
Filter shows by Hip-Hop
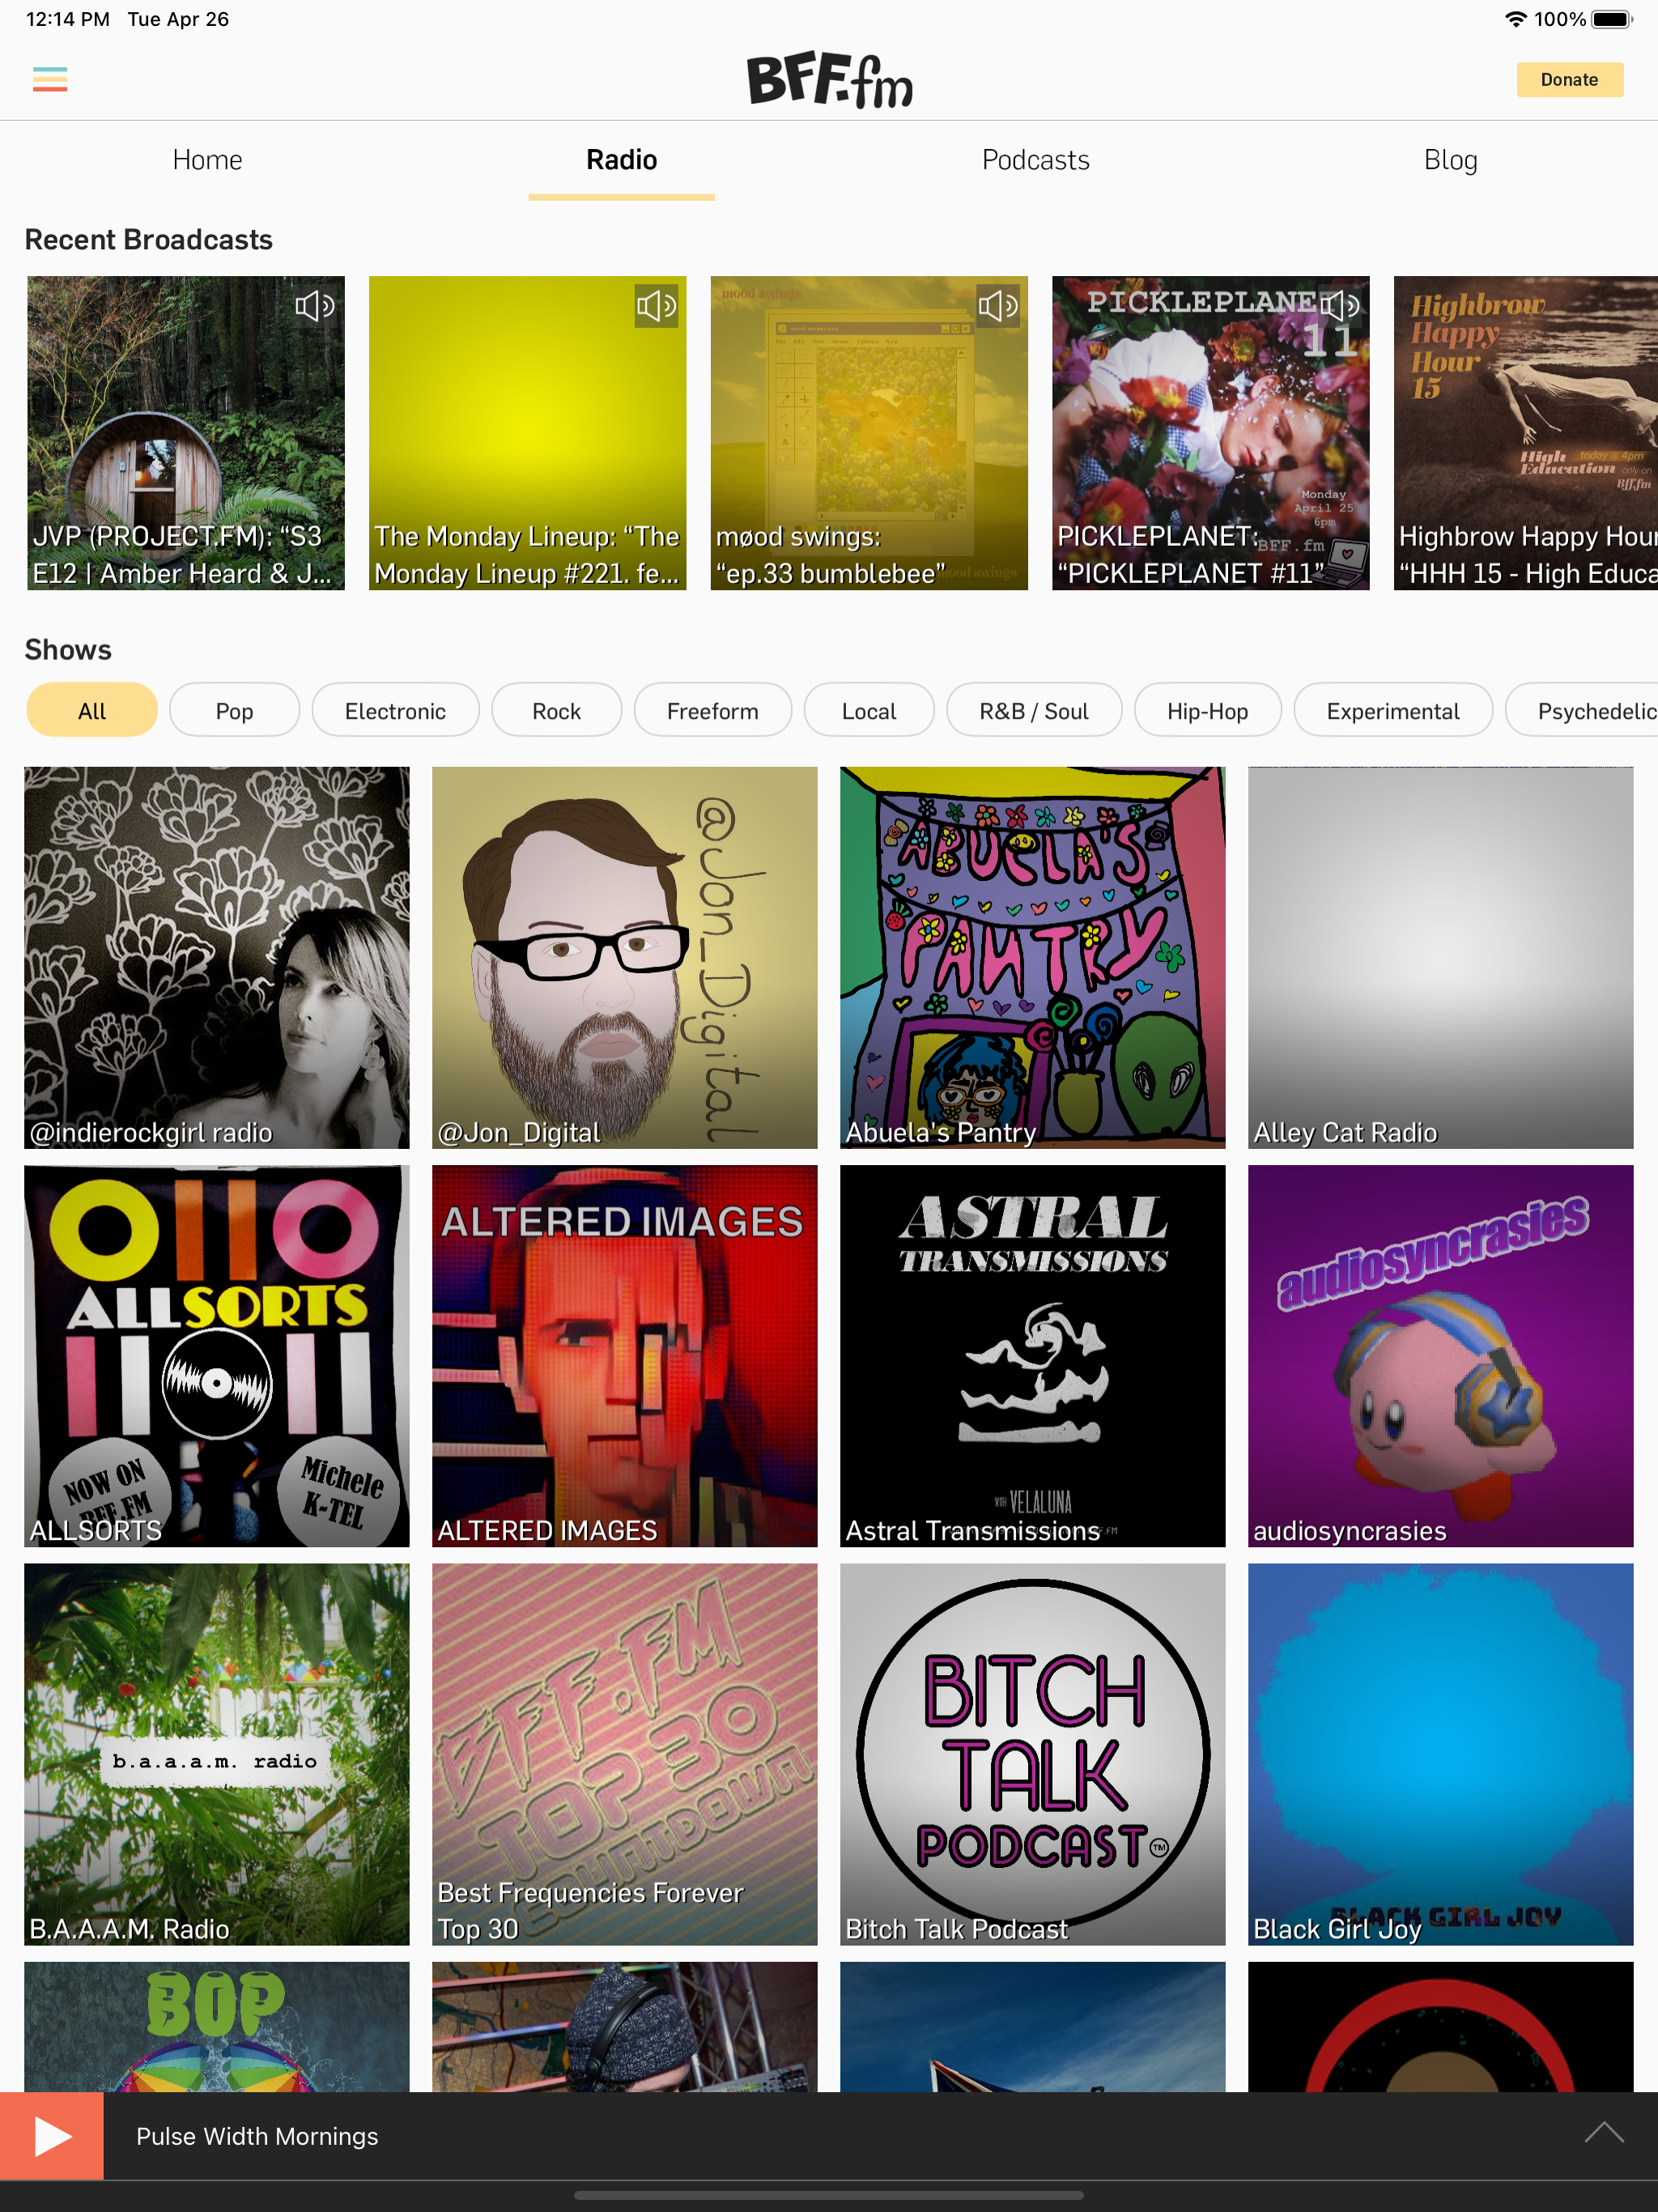point(1207,711)
